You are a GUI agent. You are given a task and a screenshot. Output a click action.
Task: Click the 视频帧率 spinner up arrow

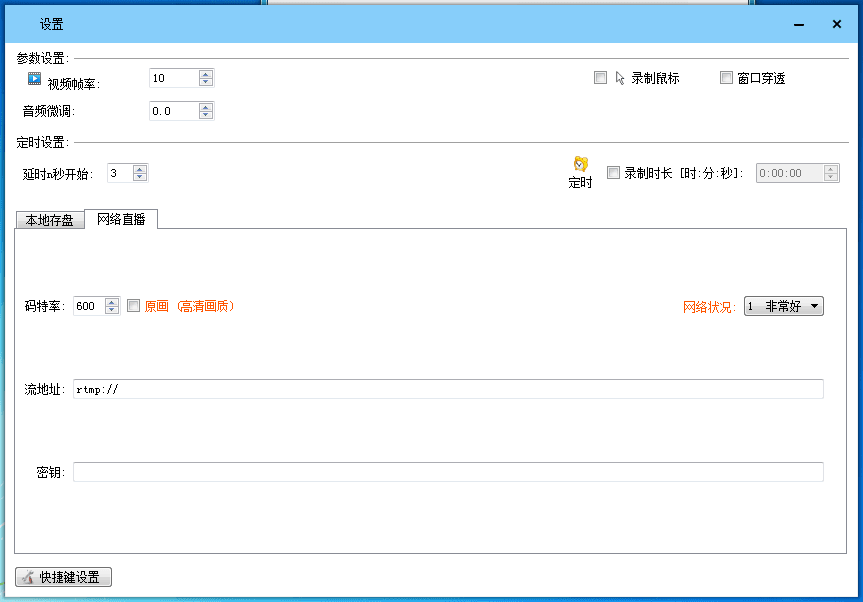205,72
